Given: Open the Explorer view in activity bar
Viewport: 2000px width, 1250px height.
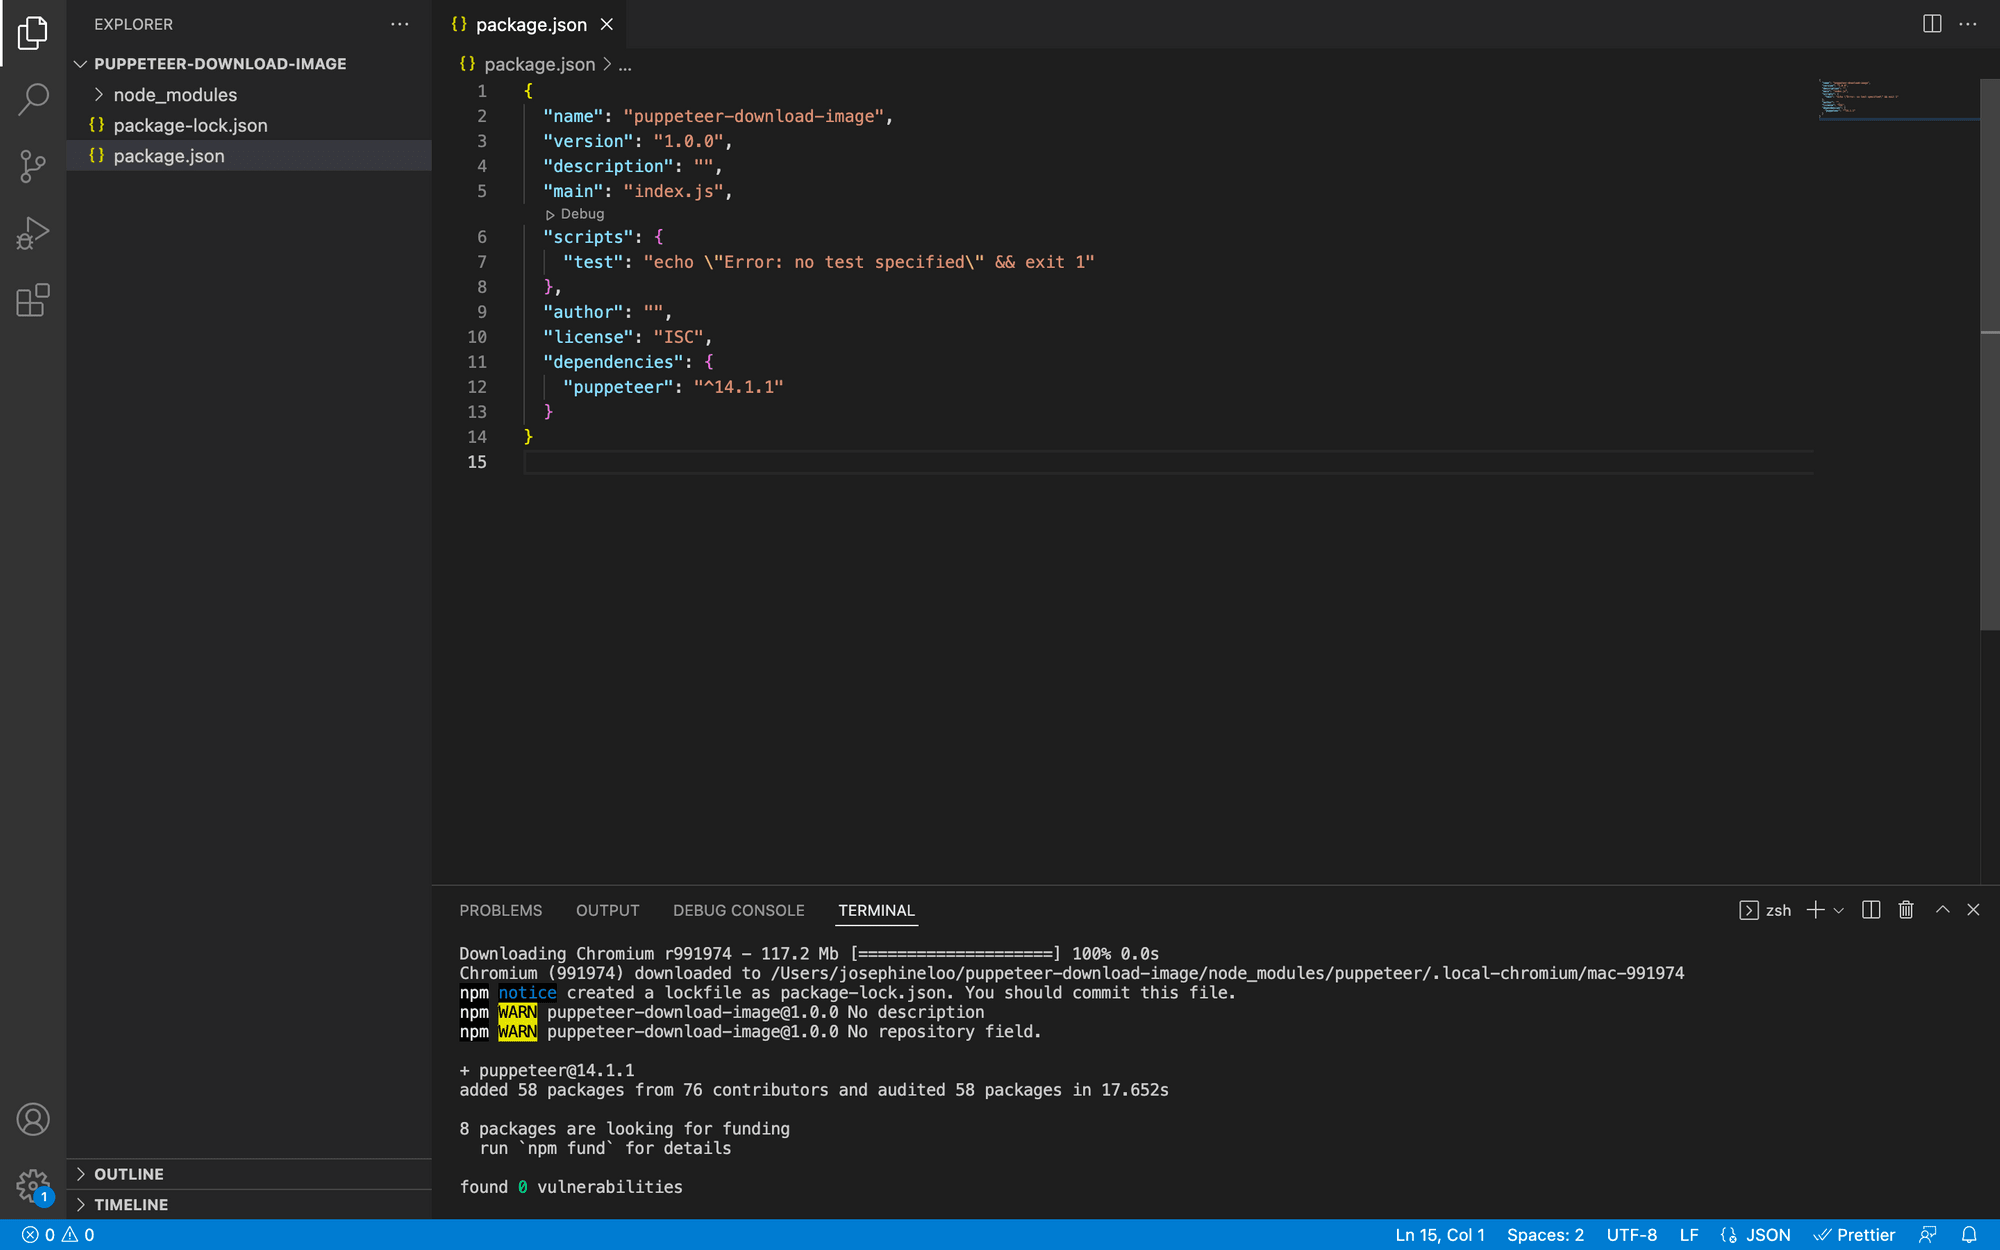Looking at the screenshot, I should coord(33,33).
